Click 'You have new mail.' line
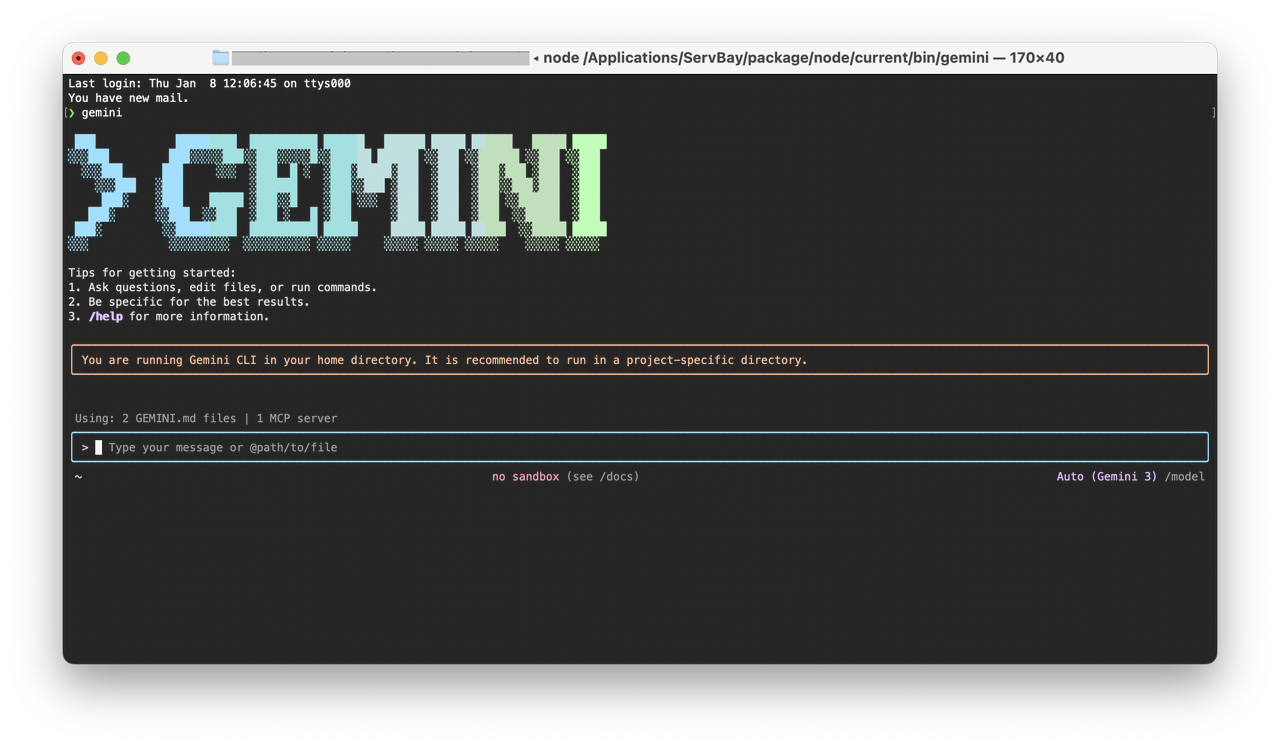Screen dimensions: 1280x747 coord(128,98)
